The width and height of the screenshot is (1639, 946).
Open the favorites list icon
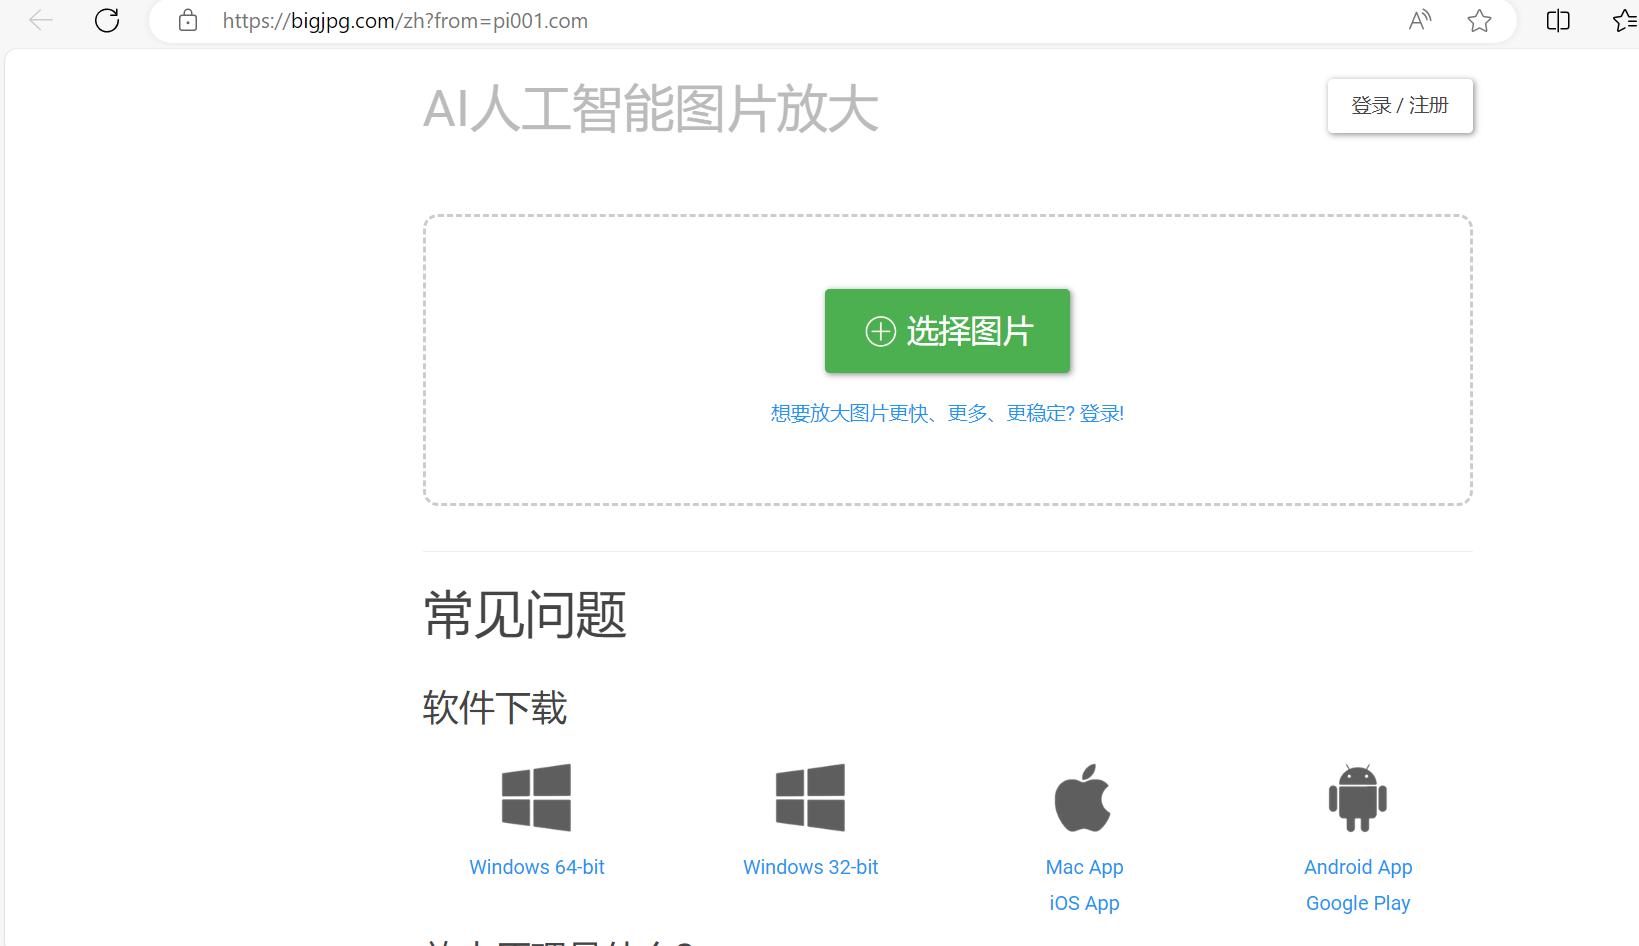1625,20
